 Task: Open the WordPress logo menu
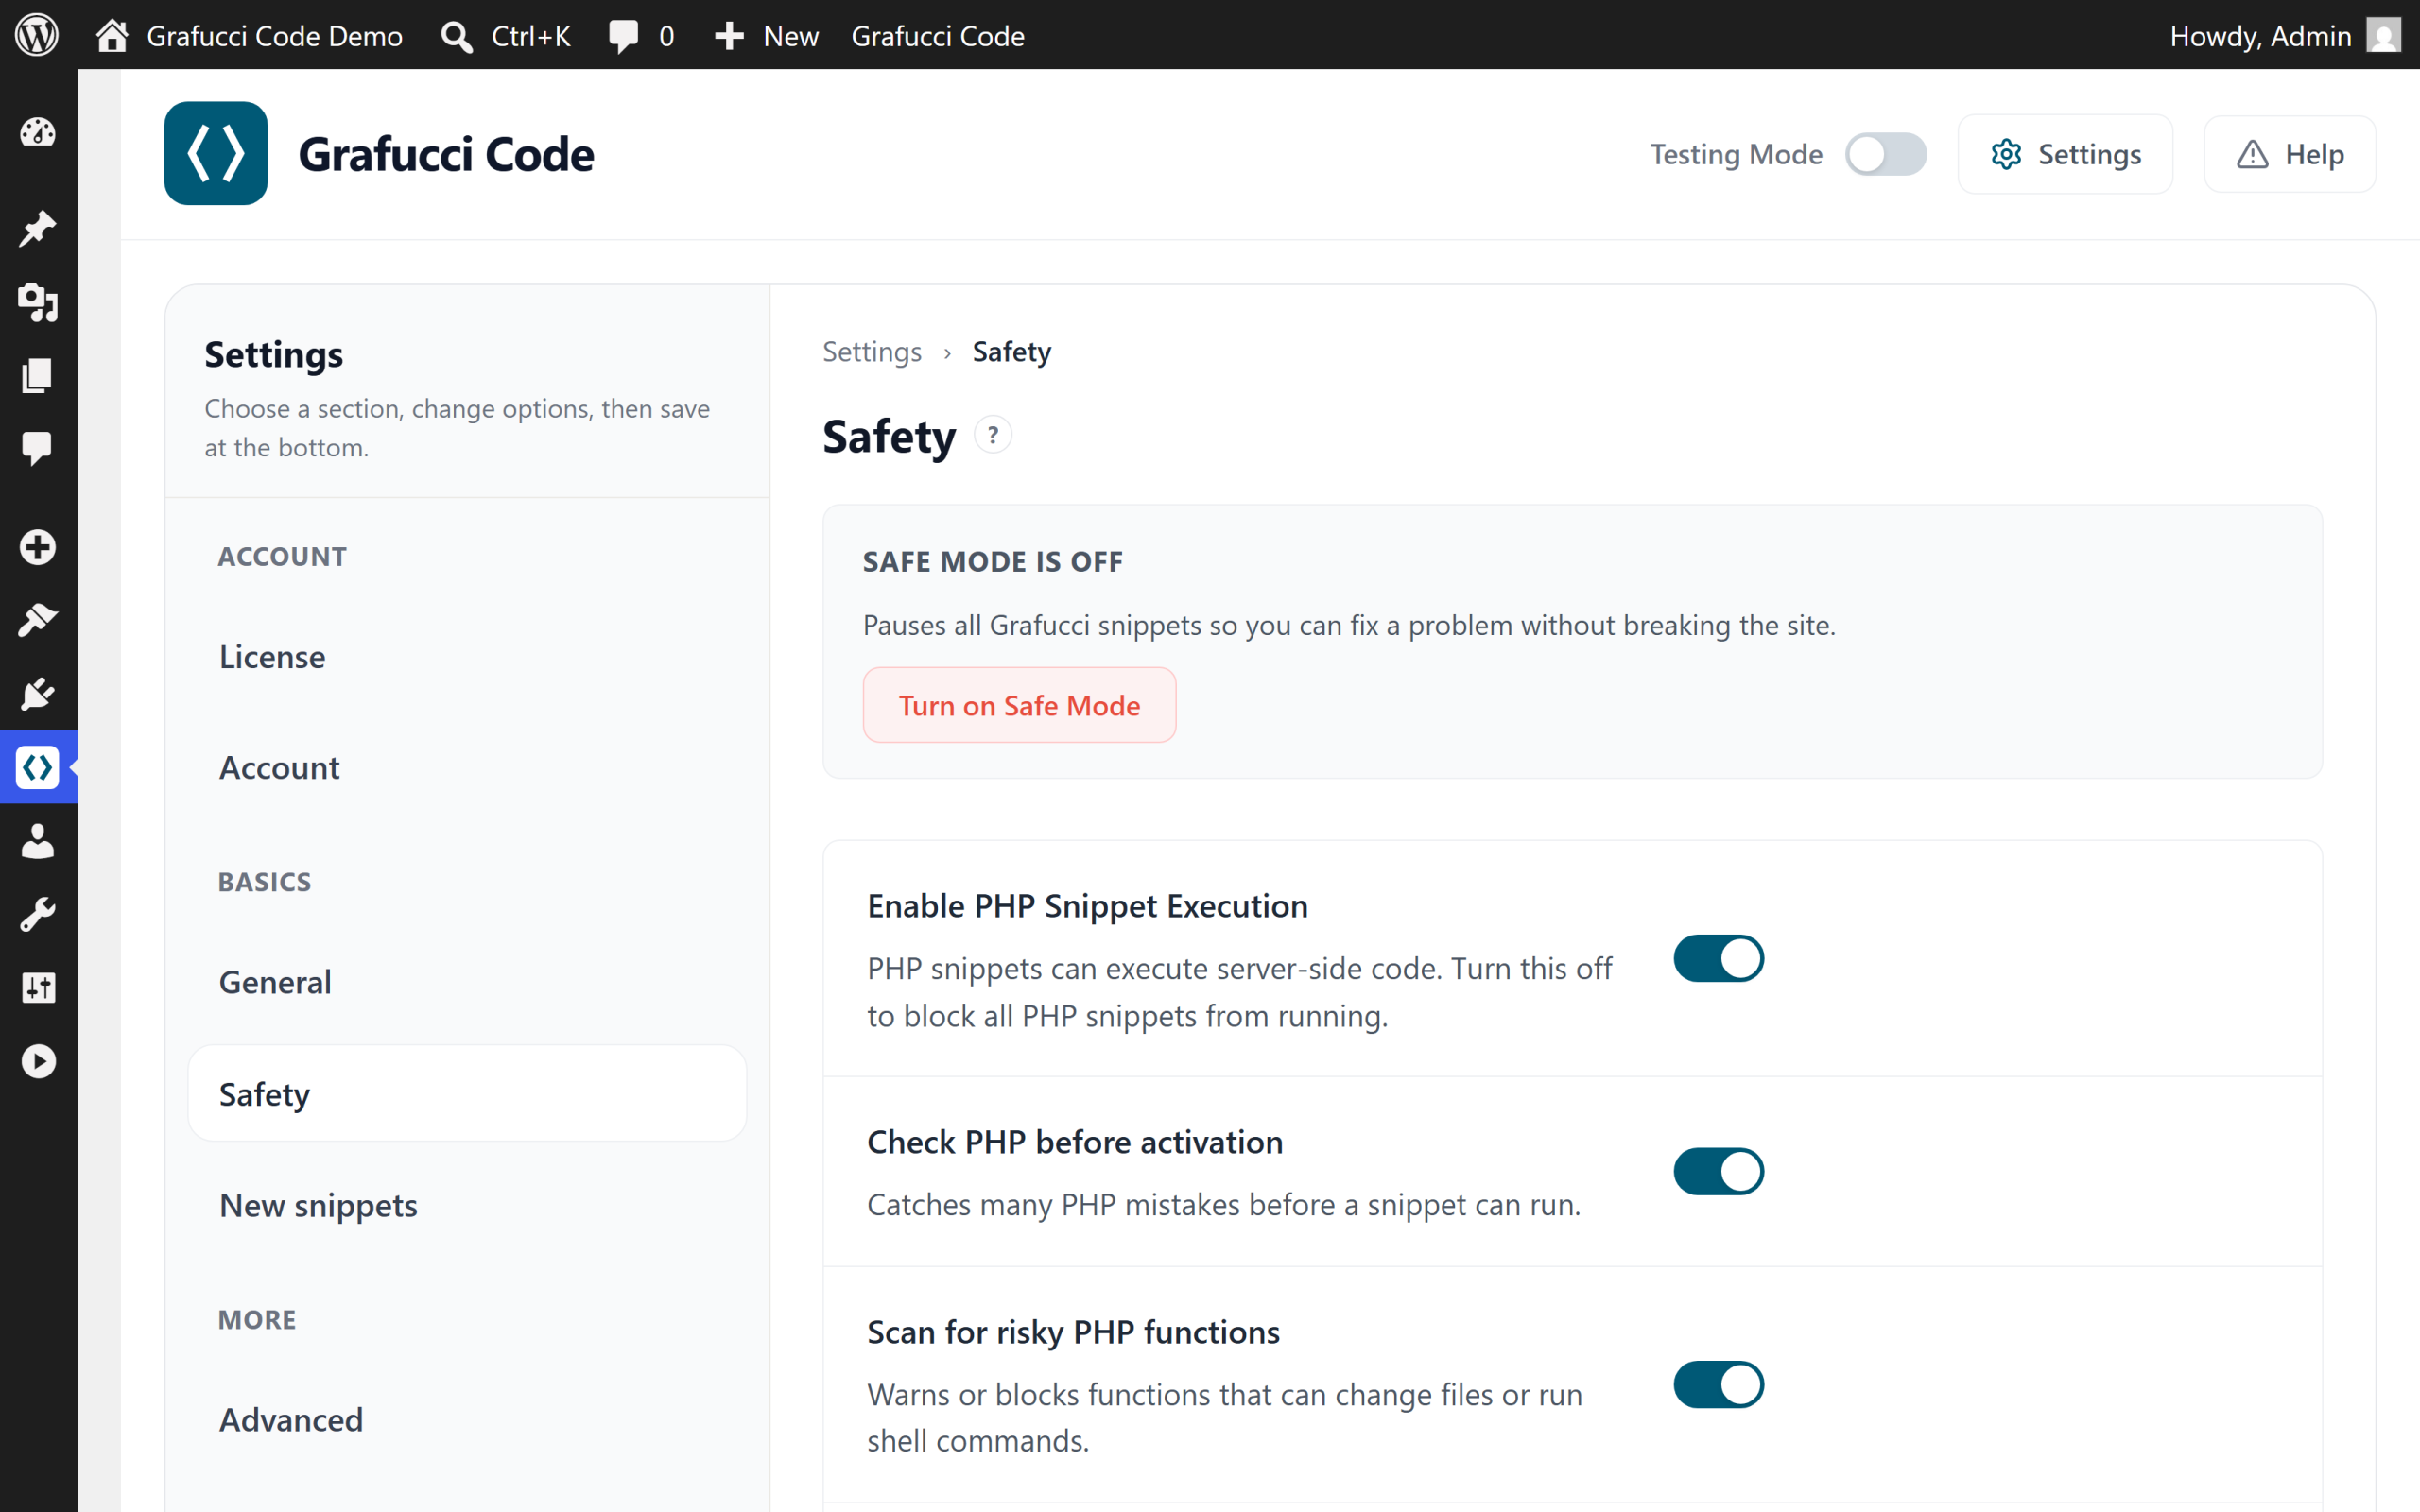37,35
